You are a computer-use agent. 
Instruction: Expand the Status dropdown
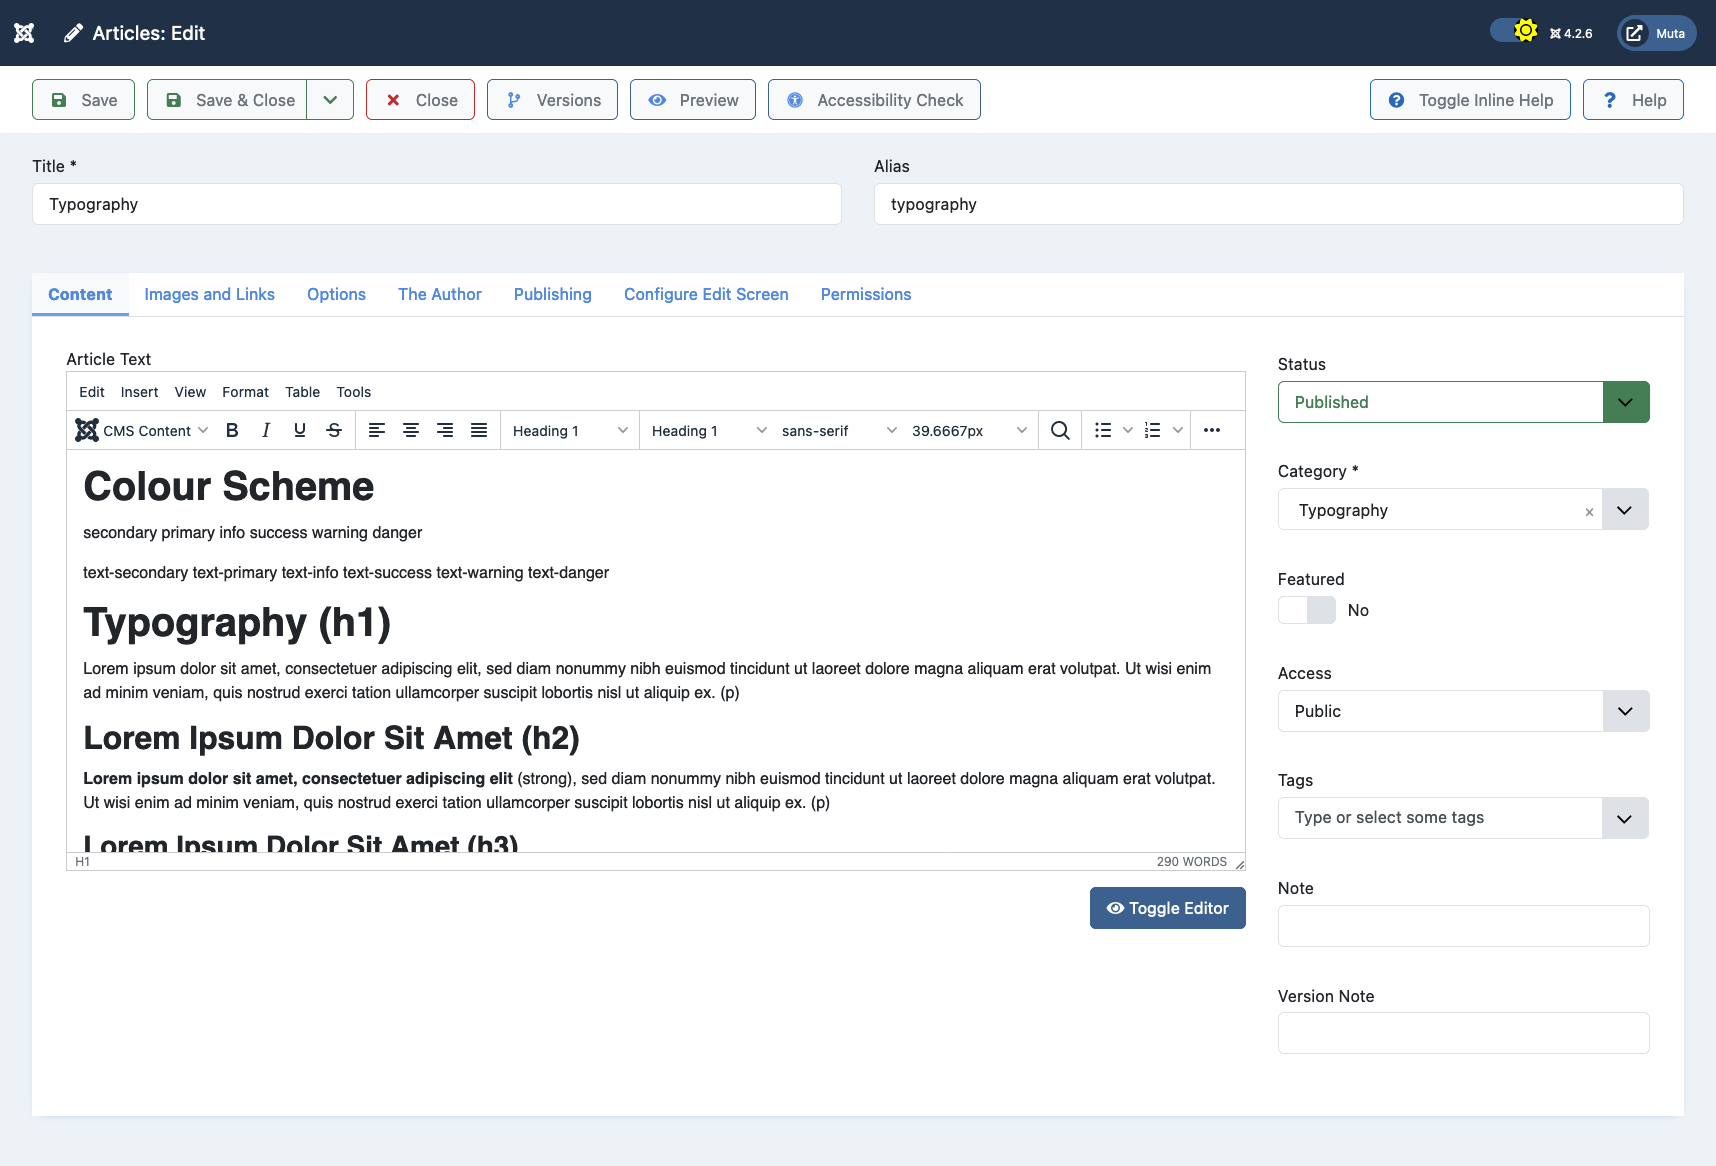(1625, 402)
